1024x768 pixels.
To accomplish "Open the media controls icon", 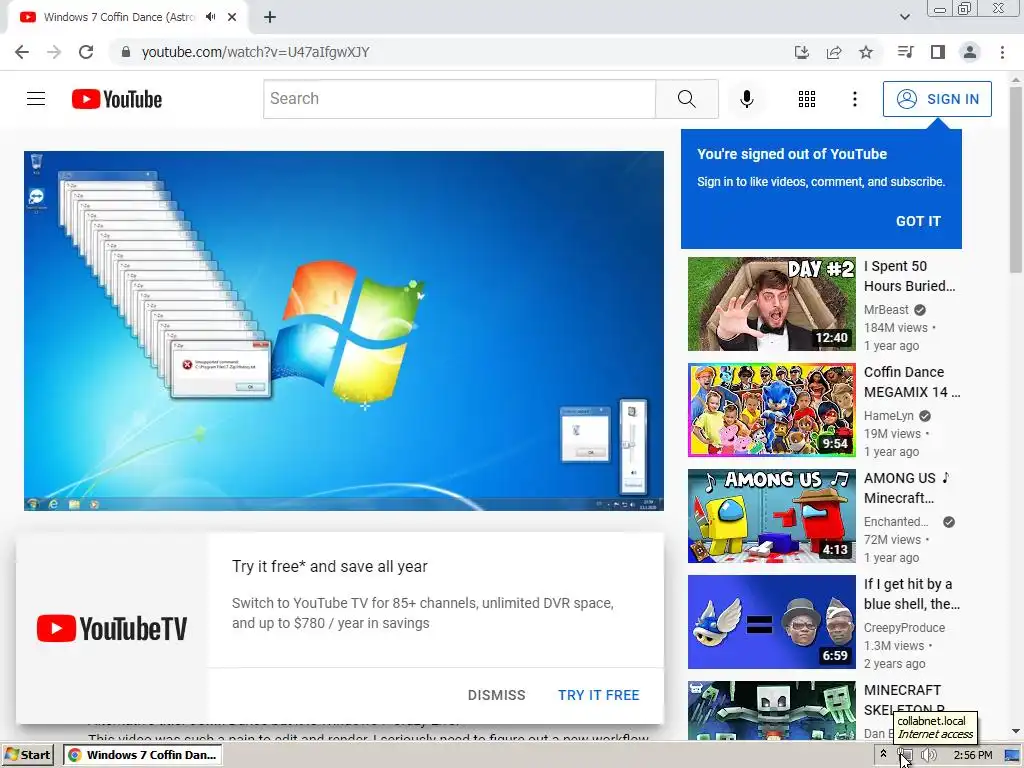I will pos(905,52).
